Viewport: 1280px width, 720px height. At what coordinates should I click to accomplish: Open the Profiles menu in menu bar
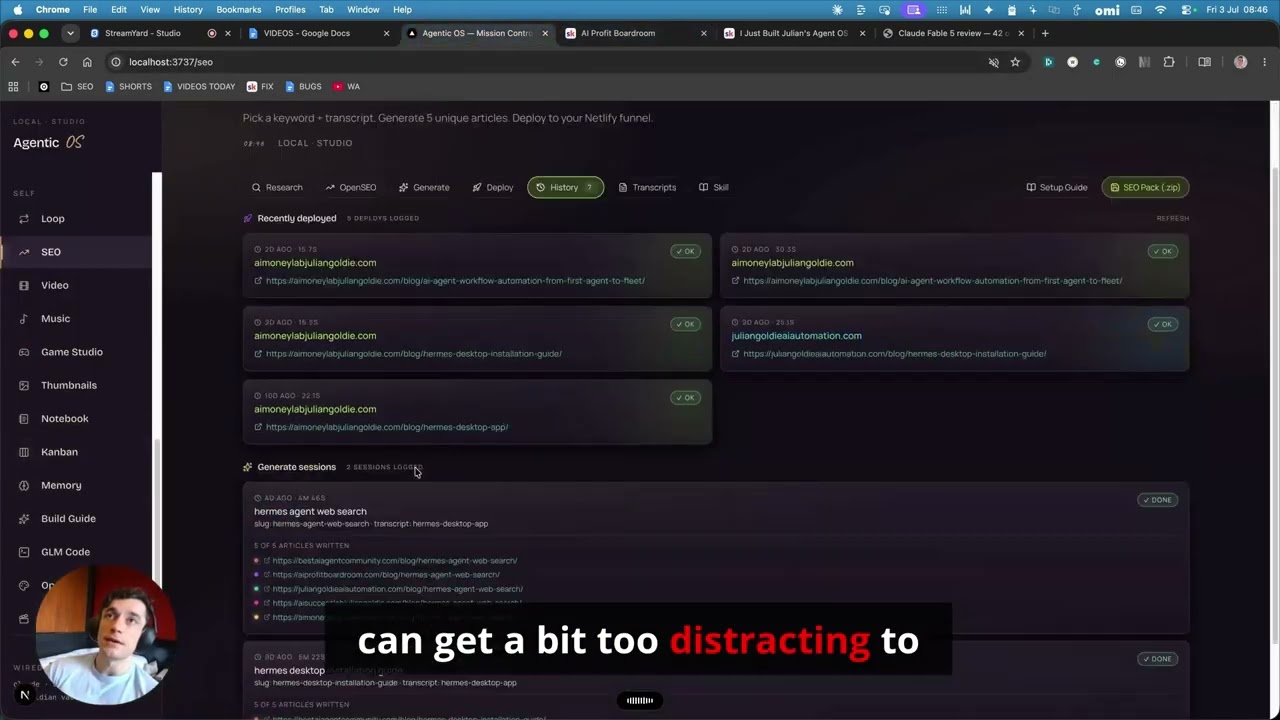(x=290, y=10)
